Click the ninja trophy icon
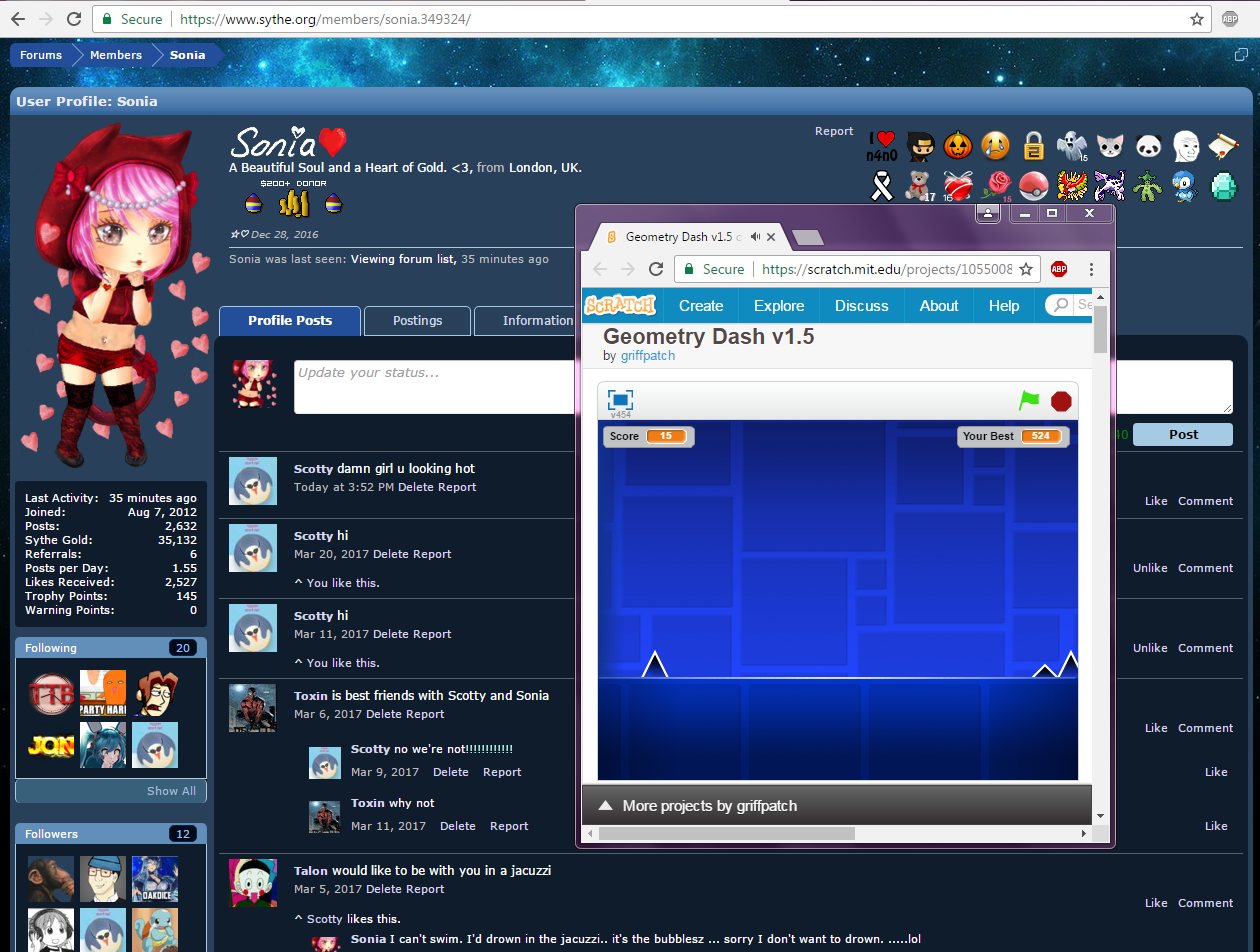 pyautogui.click(x=920, y=146)
